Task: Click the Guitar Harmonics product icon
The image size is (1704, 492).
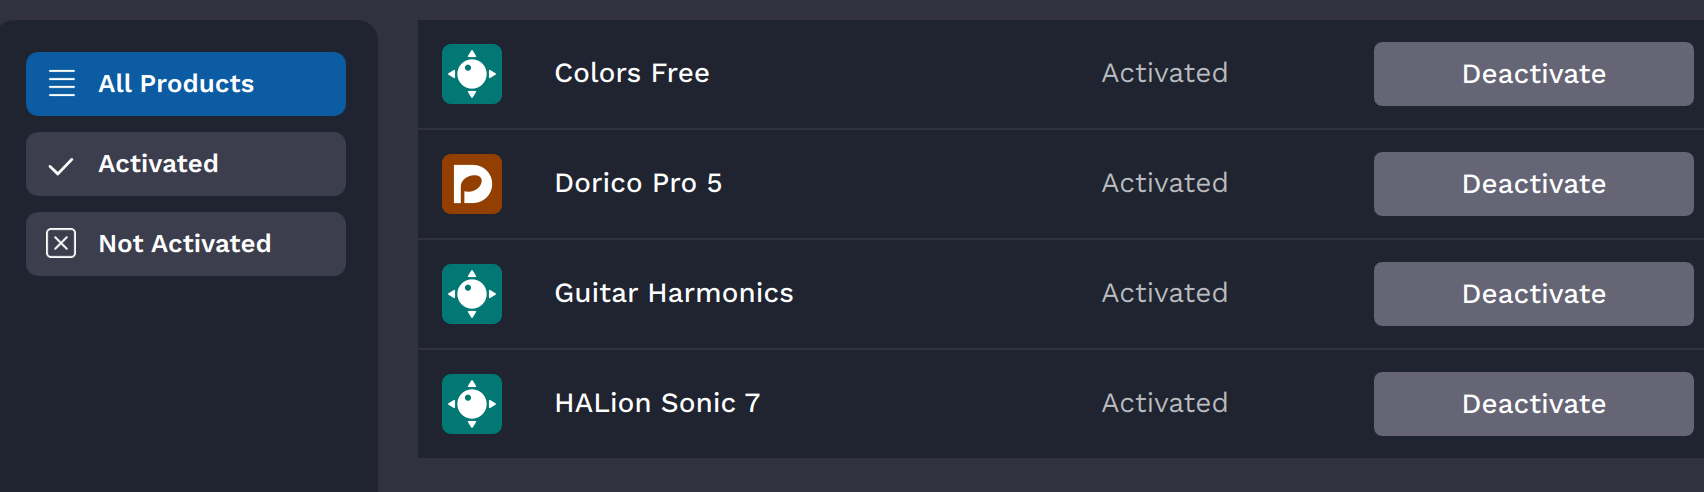Action: (472, 294)
